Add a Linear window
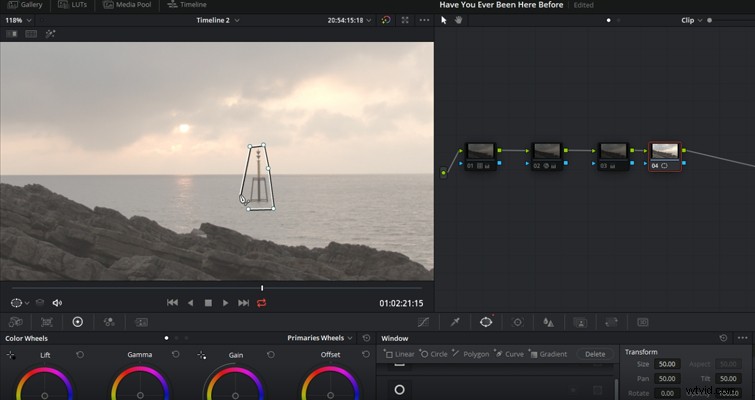The height and width of the screenshot is (400, 755). click(x=399, y=354)
